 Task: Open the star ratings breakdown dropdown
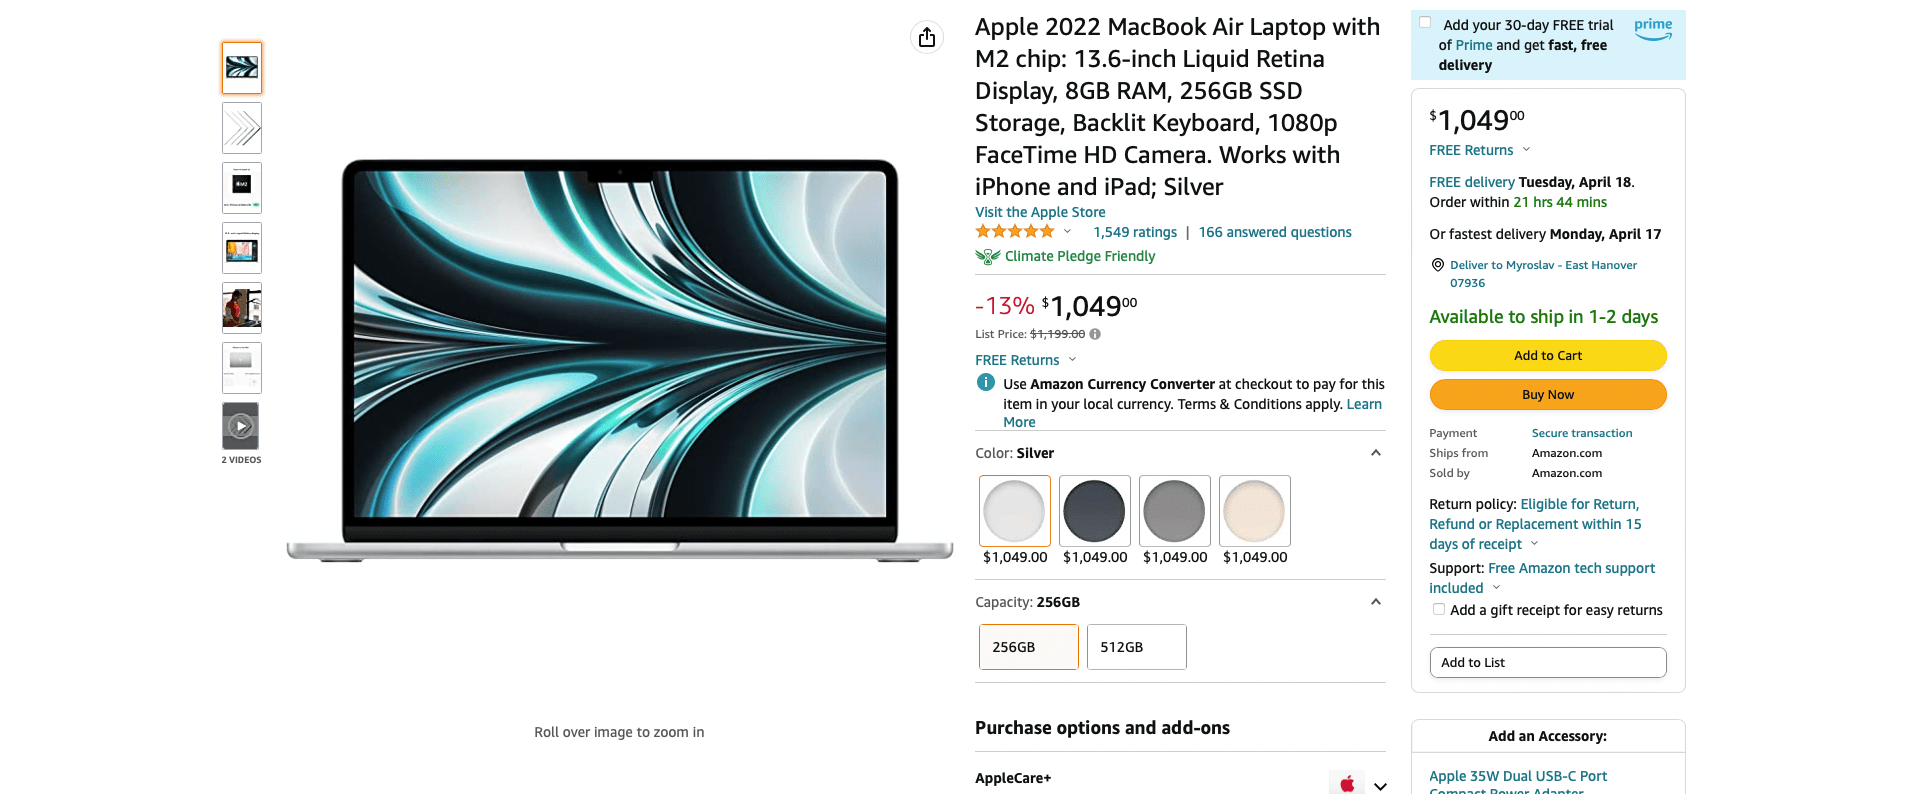[1067, 230]
